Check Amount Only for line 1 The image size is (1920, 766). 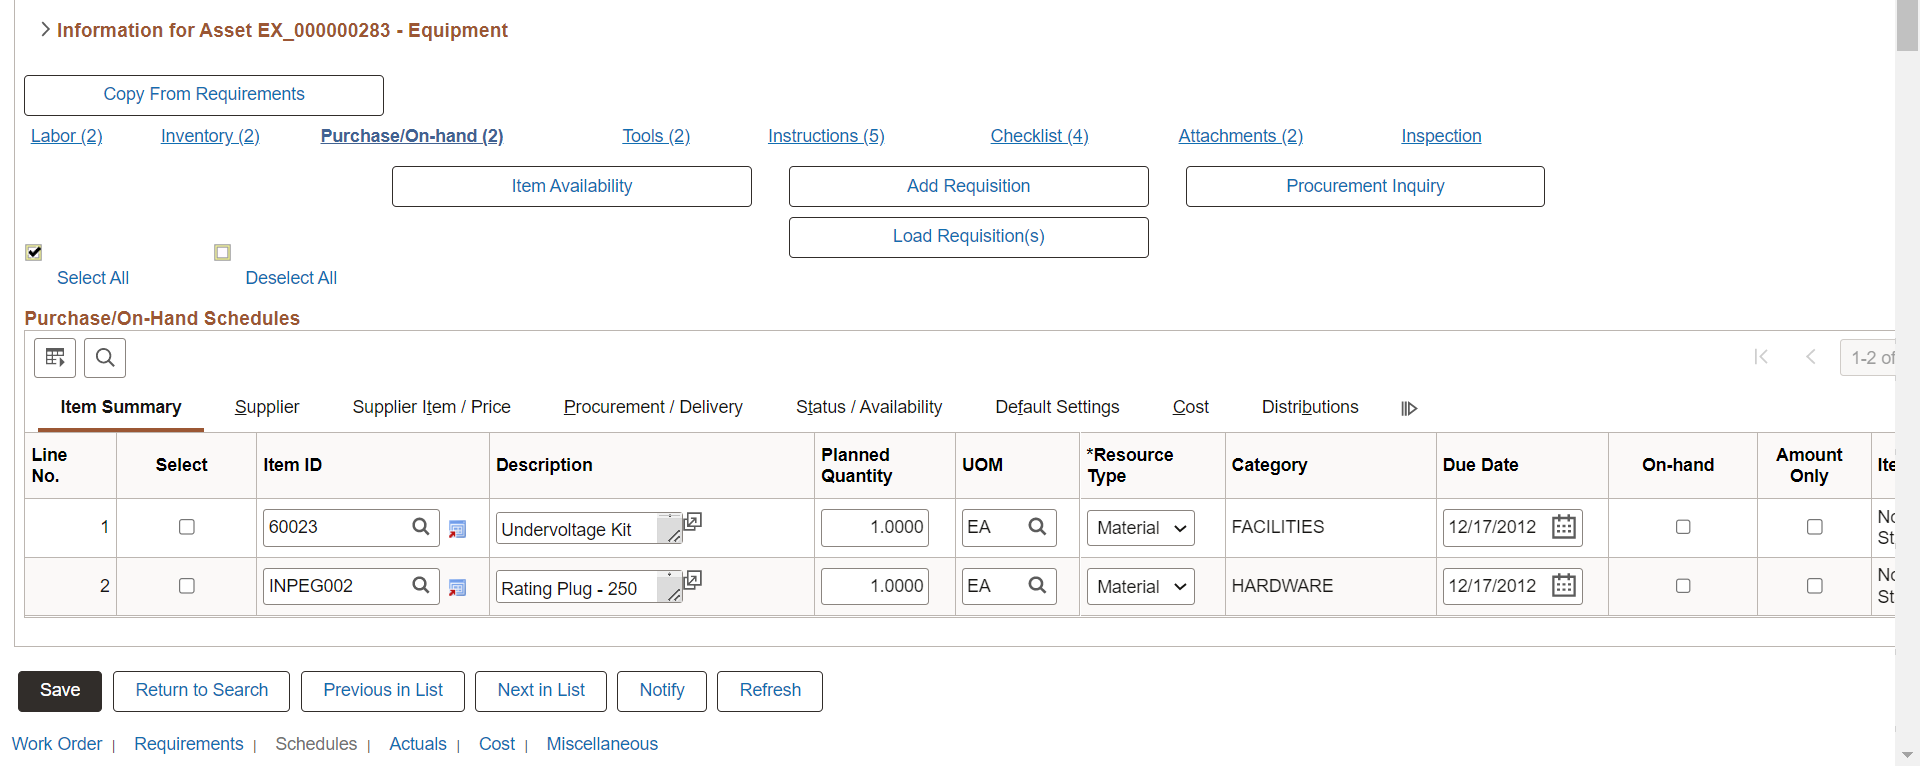(1815, 527)
